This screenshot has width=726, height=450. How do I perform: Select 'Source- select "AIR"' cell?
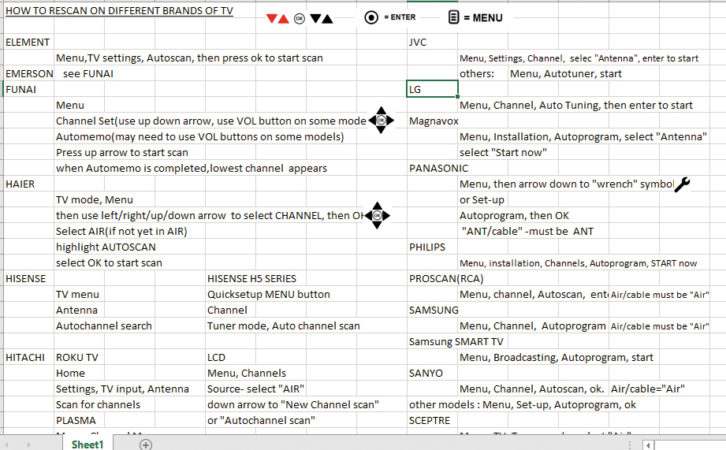pyautogui.click(x=256, y=389)
